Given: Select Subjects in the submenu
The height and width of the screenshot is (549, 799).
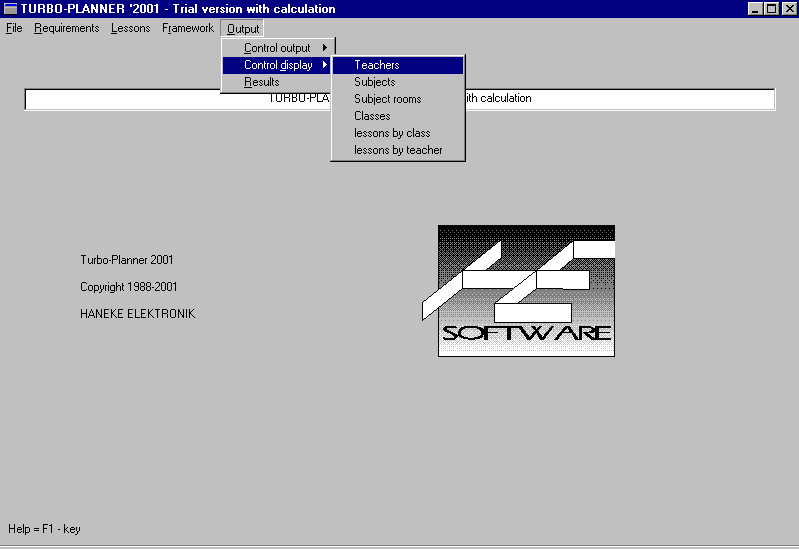Looking at the screenshot, I should (x=398, y=82).
